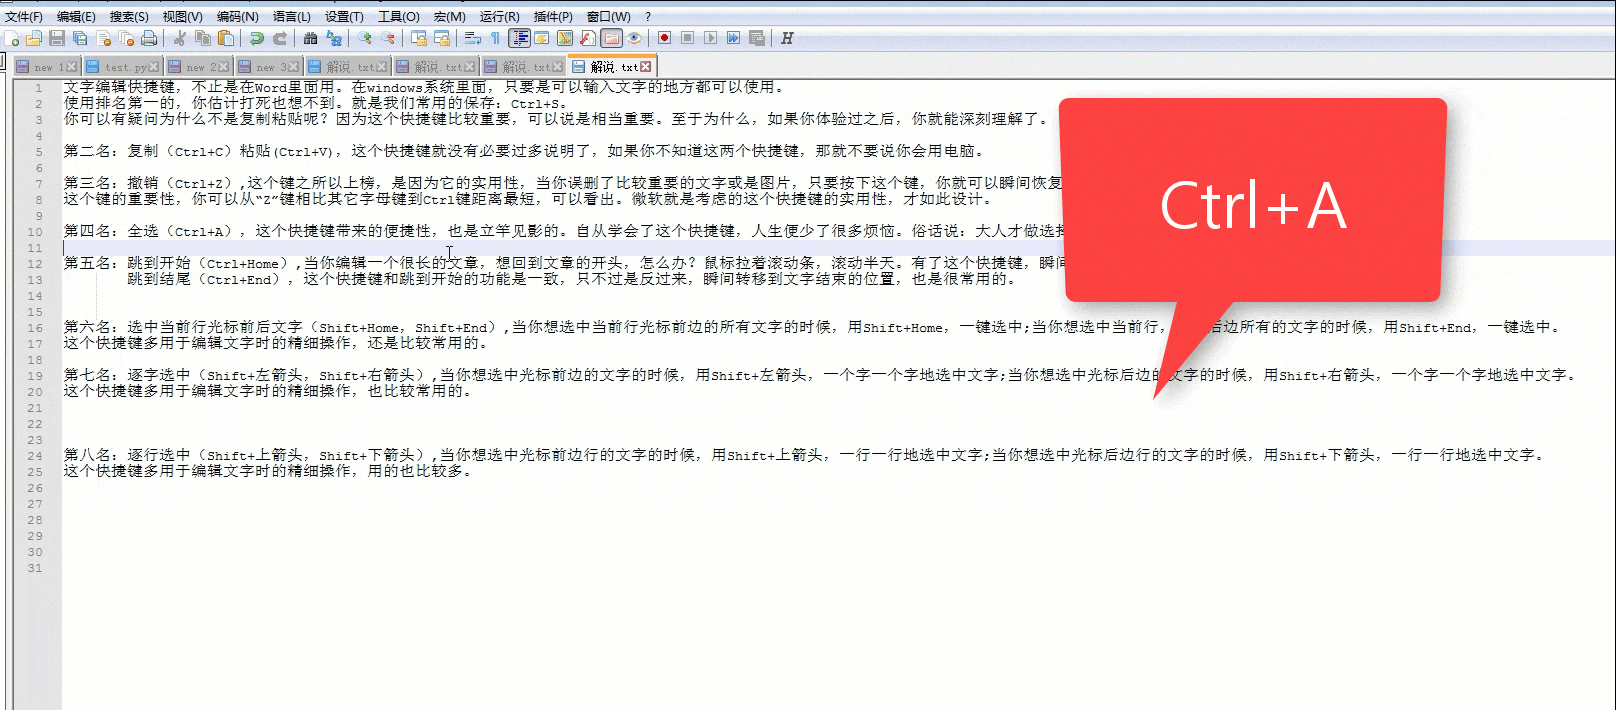Click the Redo arrow icon

pyautogui.click(x=280, y=38)
